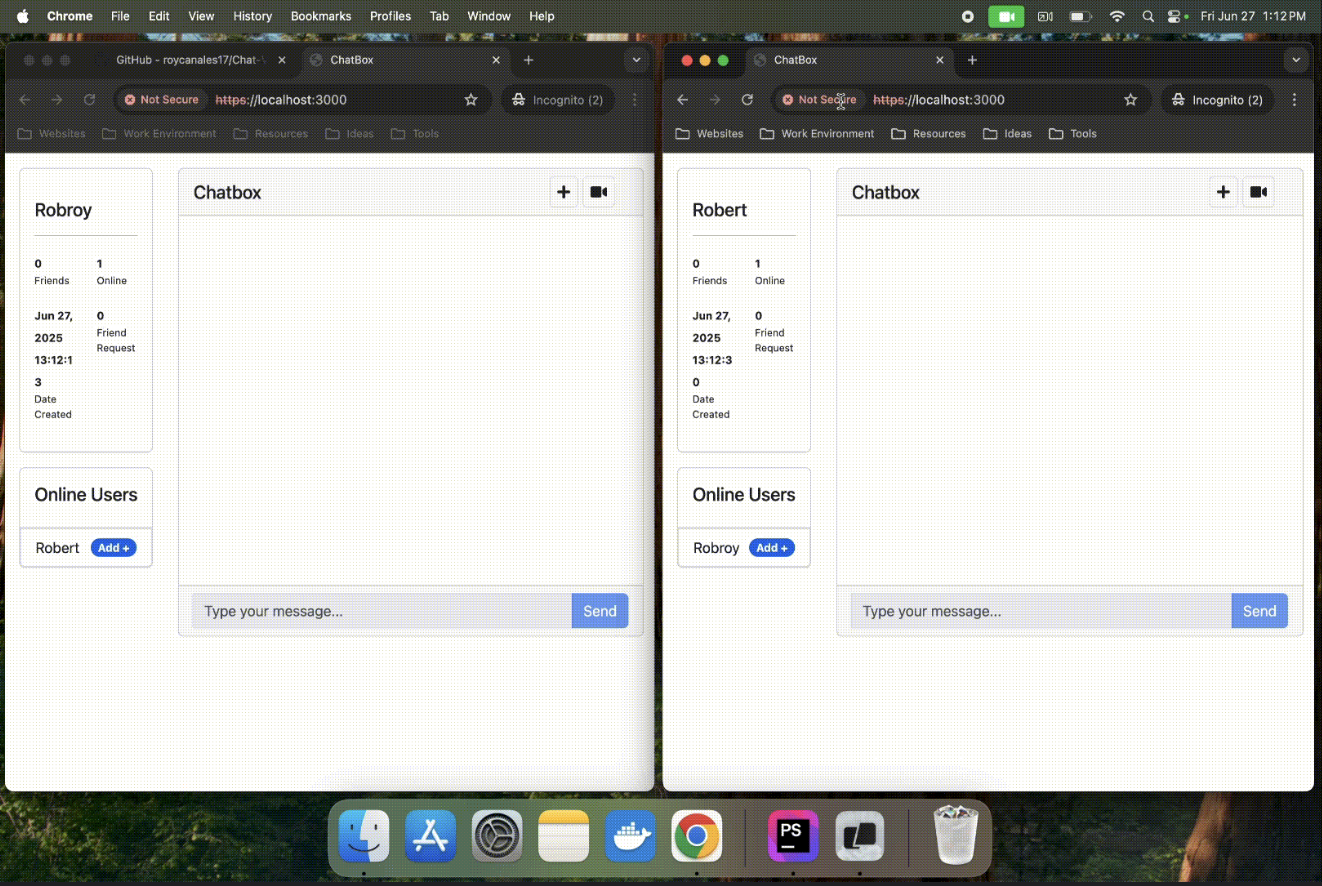Image resolution: width=1322 pixels, height=886 pixels.
Task: Add Robert as a friend in left window
Action: (x=113, y=548)
